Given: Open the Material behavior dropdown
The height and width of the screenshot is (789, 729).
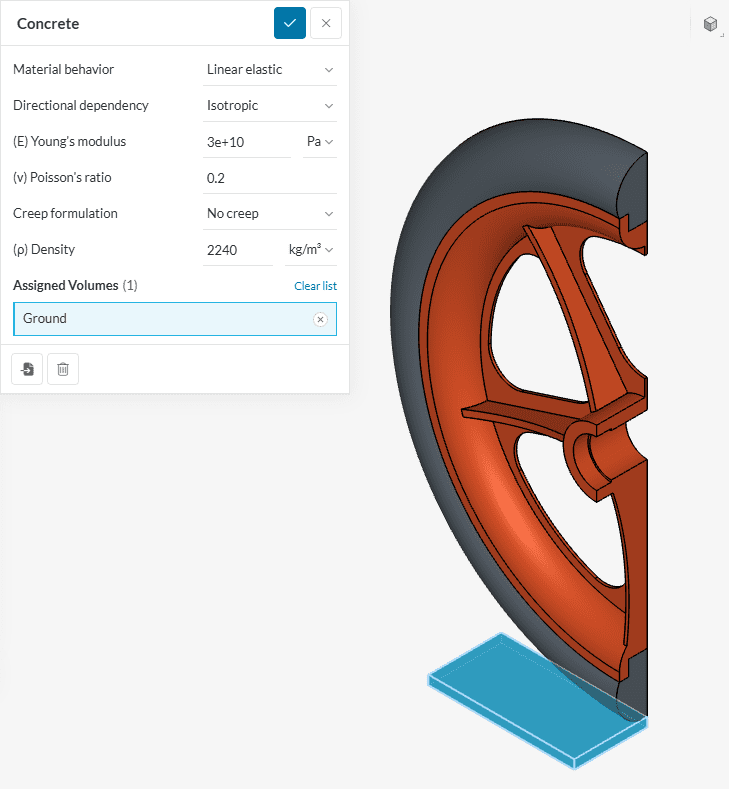Looking at the screenshot, I should 269,69.
